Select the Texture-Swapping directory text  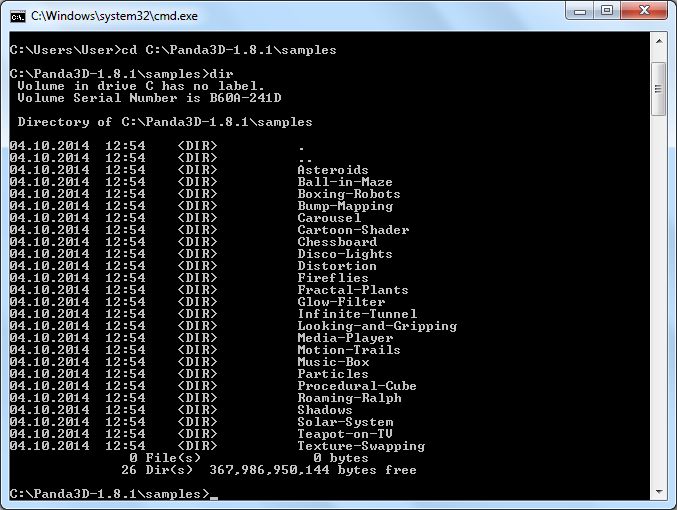coord(361,446)
